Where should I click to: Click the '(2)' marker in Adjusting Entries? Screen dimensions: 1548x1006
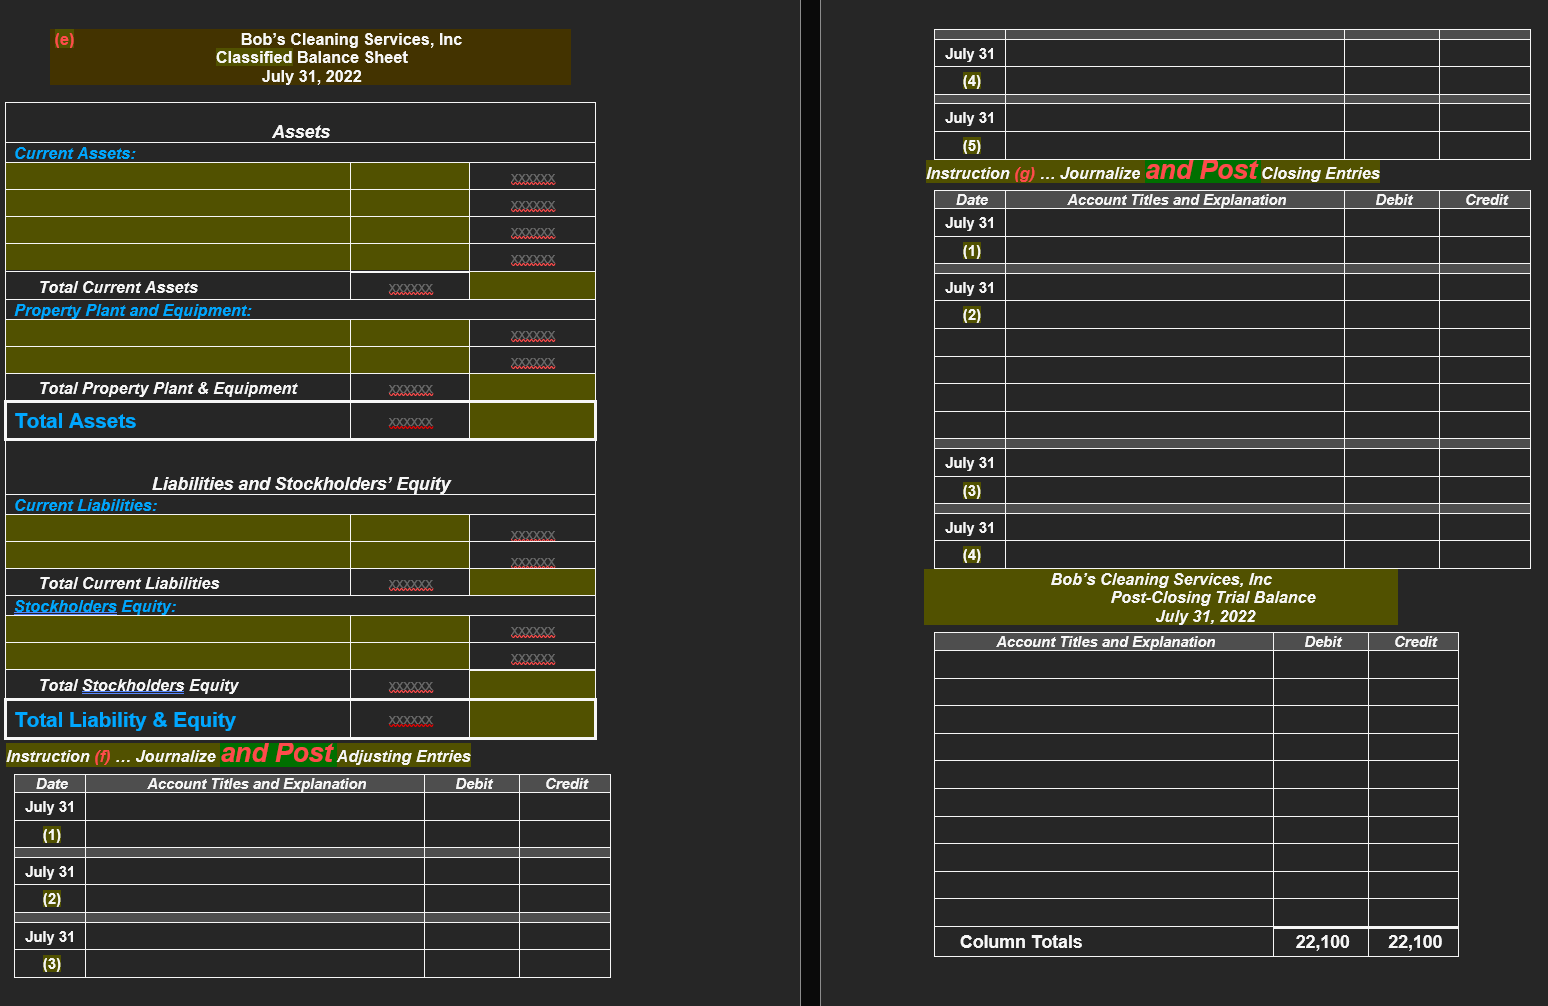pyautogui.click(x=52, y=898)
